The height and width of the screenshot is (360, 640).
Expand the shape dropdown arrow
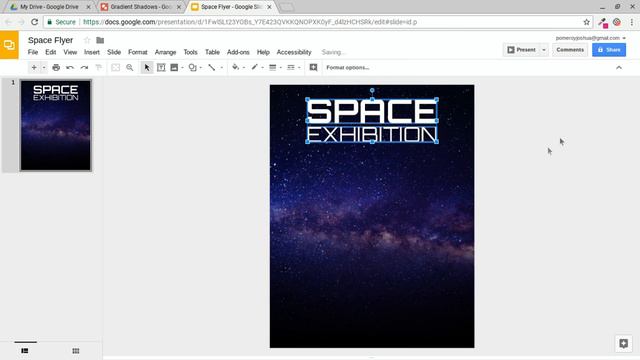pyautogui.click(x=201, y=68)
